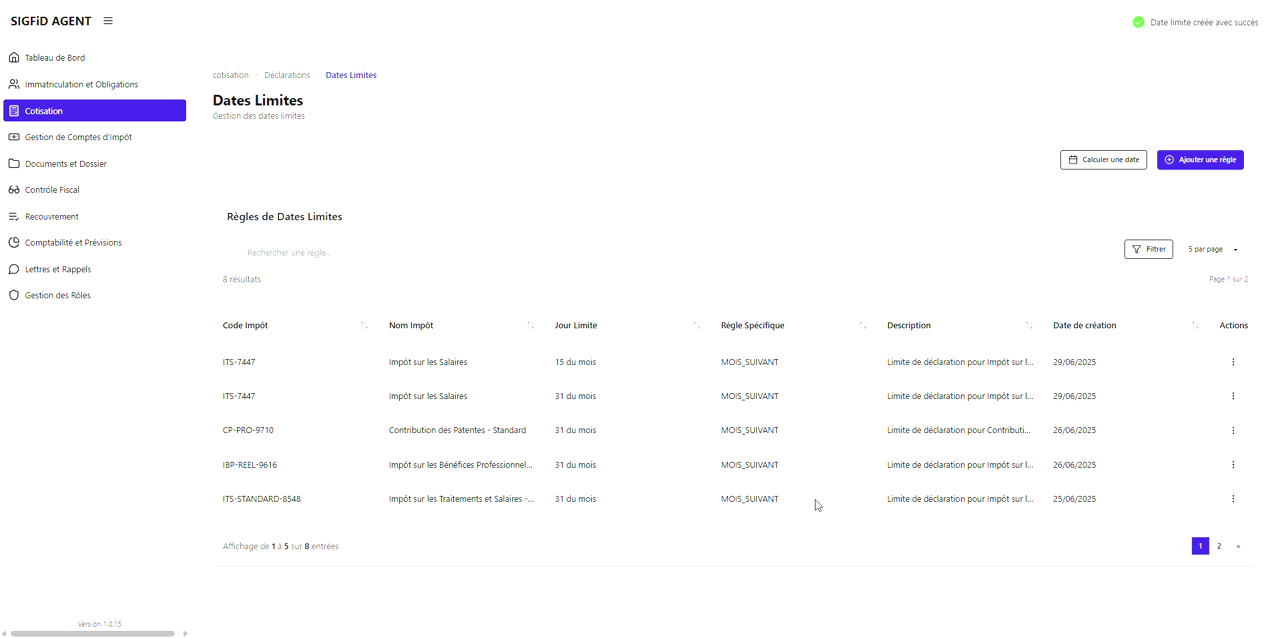Open the Filtrer options
The height and width of the screenshot is (638, 1280).
(1148, 250)
